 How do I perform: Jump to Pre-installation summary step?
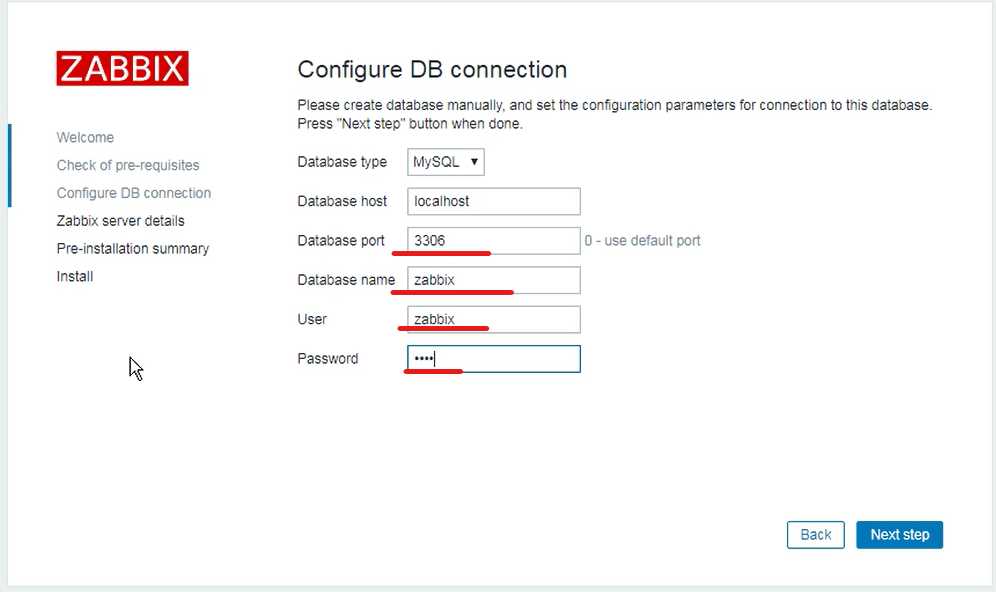click(133, 248)
